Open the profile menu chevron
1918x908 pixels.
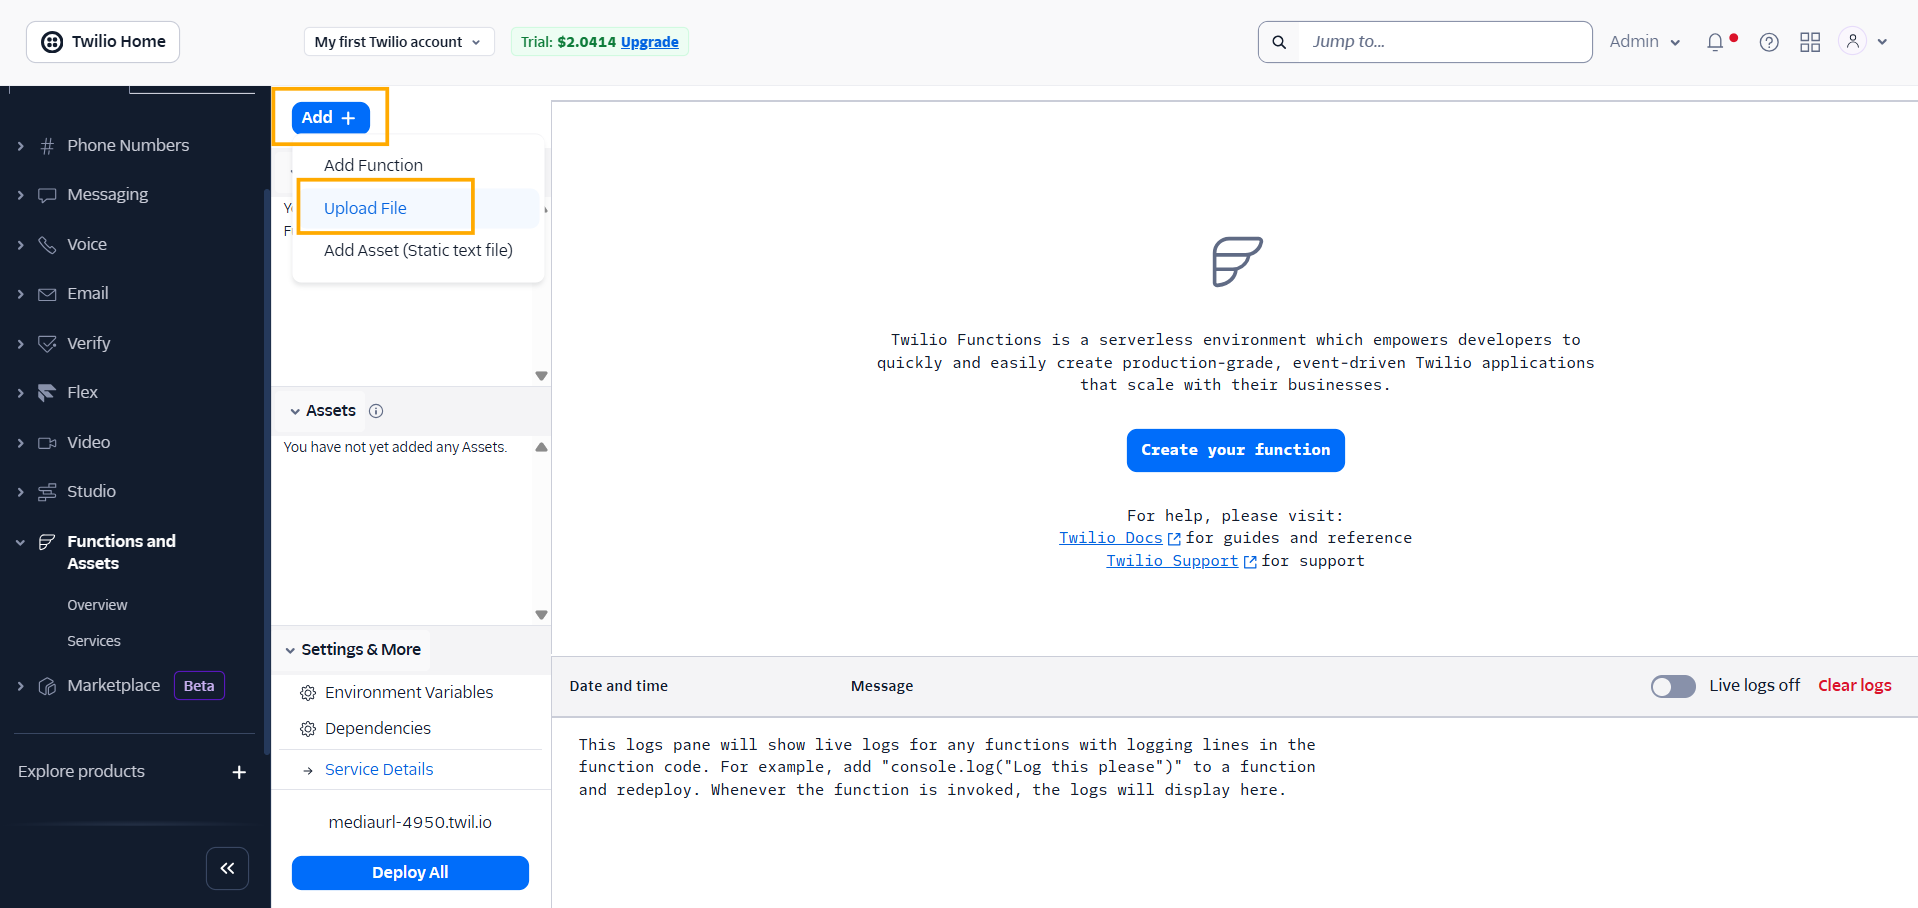tap(1882, 42)
